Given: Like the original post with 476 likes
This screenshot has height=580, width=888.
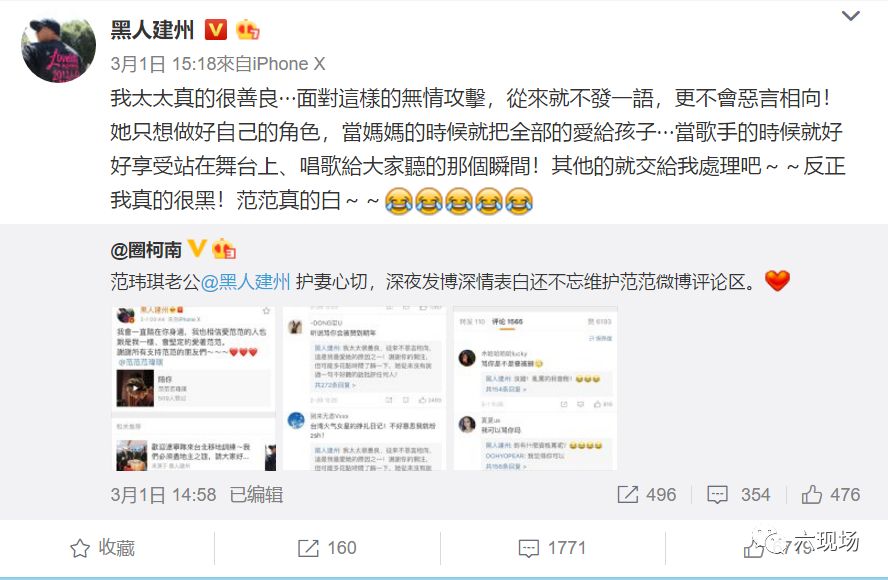Looking at the screenshot, I should point(831,494).
